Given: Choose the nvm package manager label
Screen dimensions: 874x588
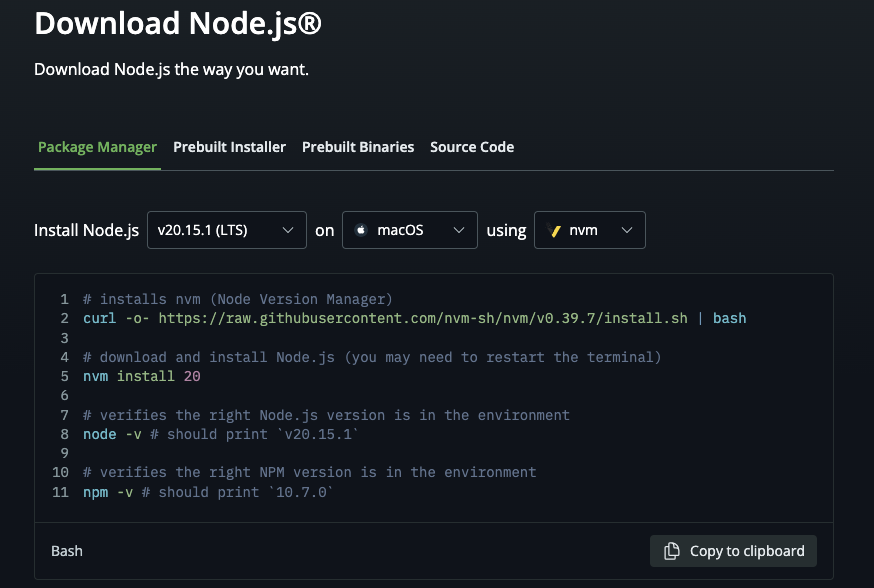Looking at the screenshot, I should (x=583, y=230).
